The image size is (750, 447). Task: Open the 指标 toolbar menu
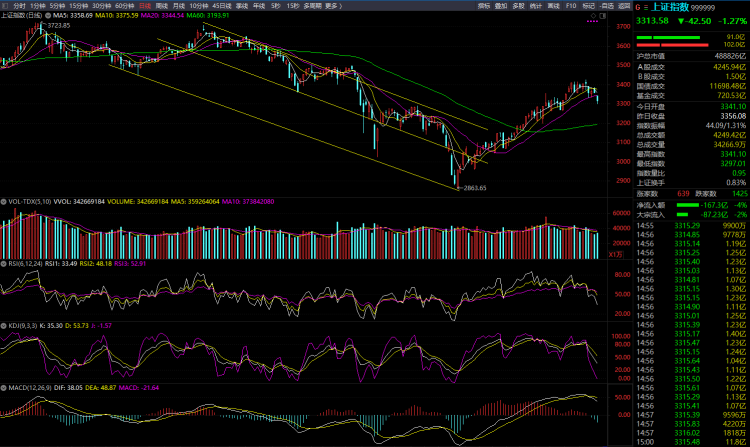pyautogui.click(x=484, y=5)
